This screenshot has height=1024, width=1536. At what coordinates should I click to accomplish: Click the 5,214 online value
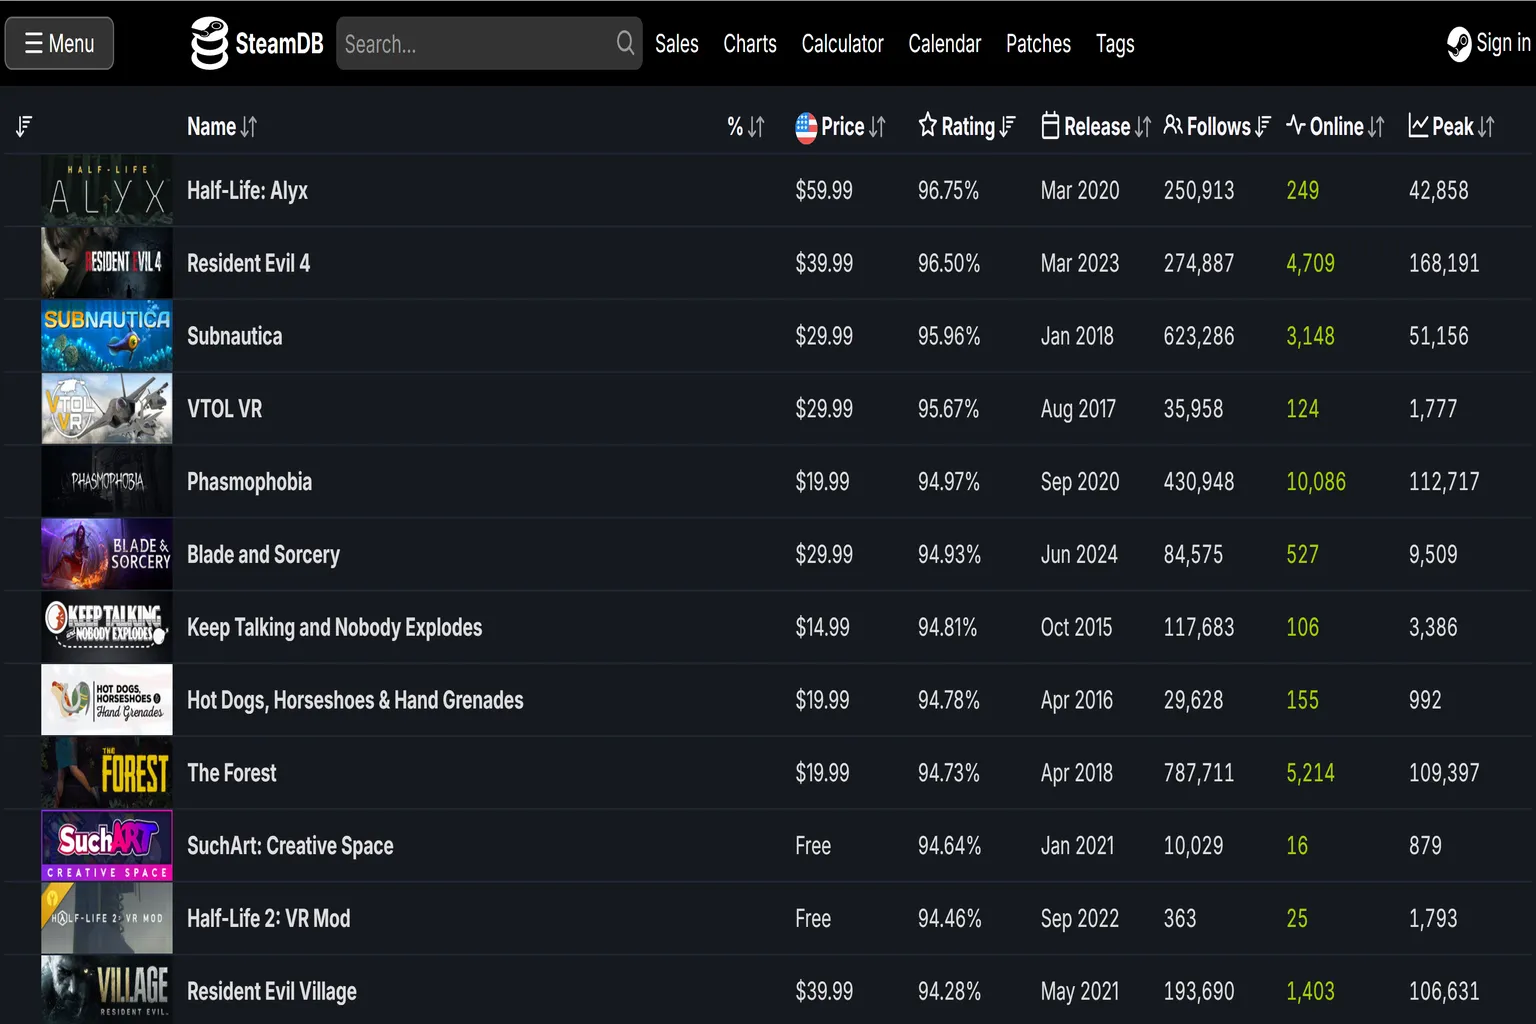(x=1310, y=773)
